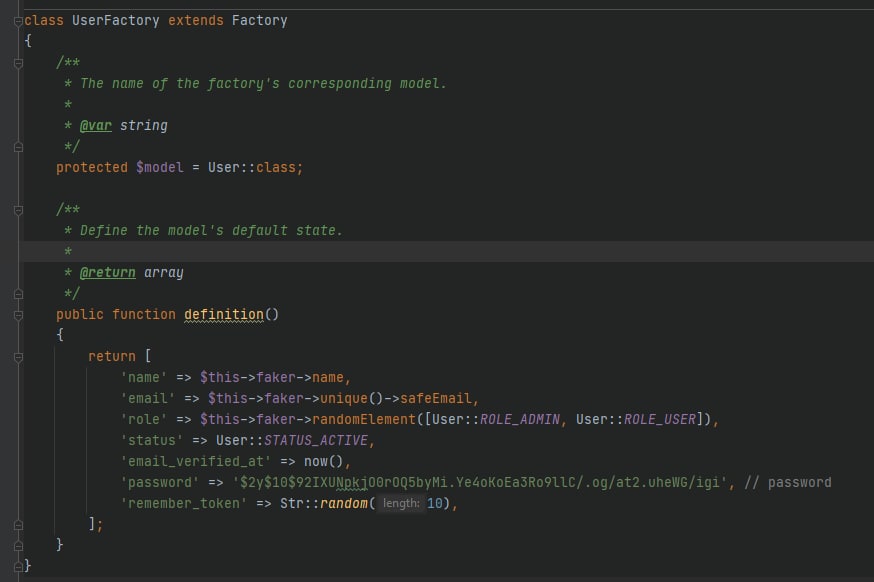Click the 'remember_token' key
The width and height of the screenshot is (874, 582).
click(x=183, y=503)
